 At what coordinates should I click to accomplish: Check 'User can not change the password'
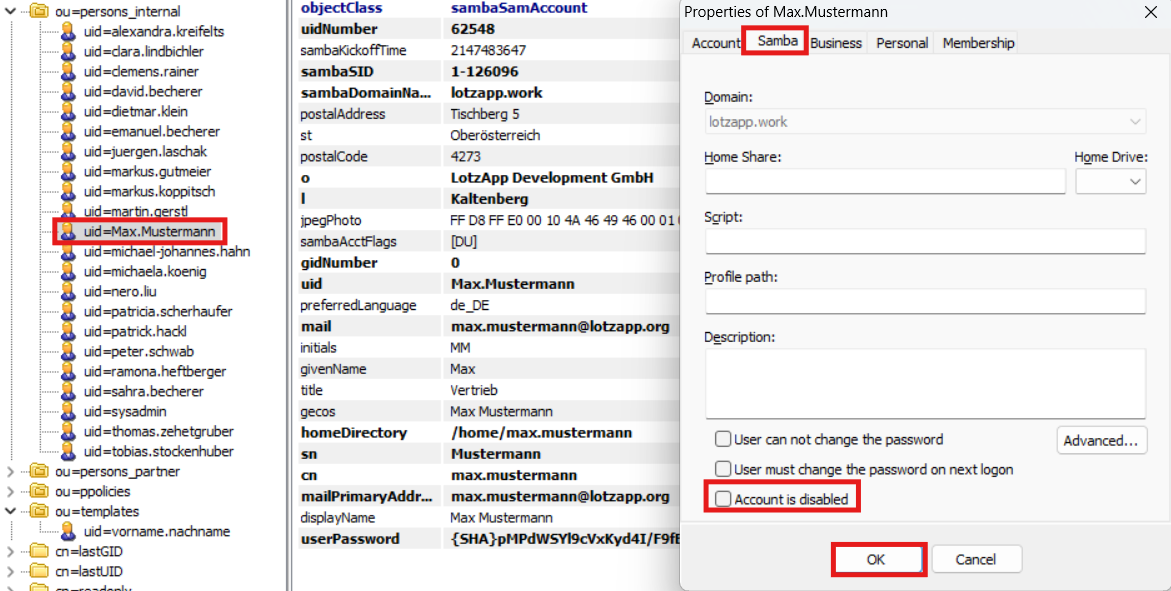[723, 439]
